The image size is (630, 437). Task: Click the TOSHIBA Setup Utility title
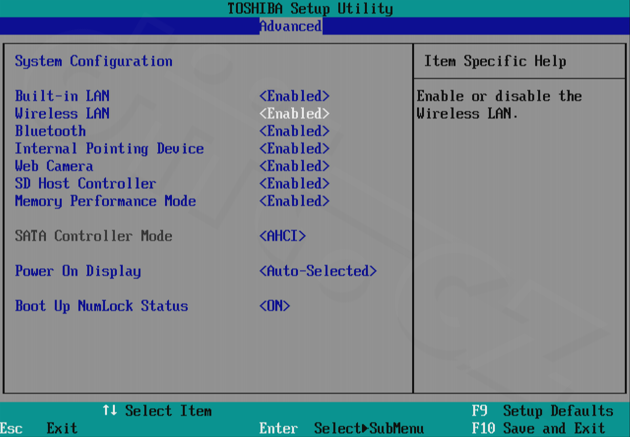pos(310,8)
